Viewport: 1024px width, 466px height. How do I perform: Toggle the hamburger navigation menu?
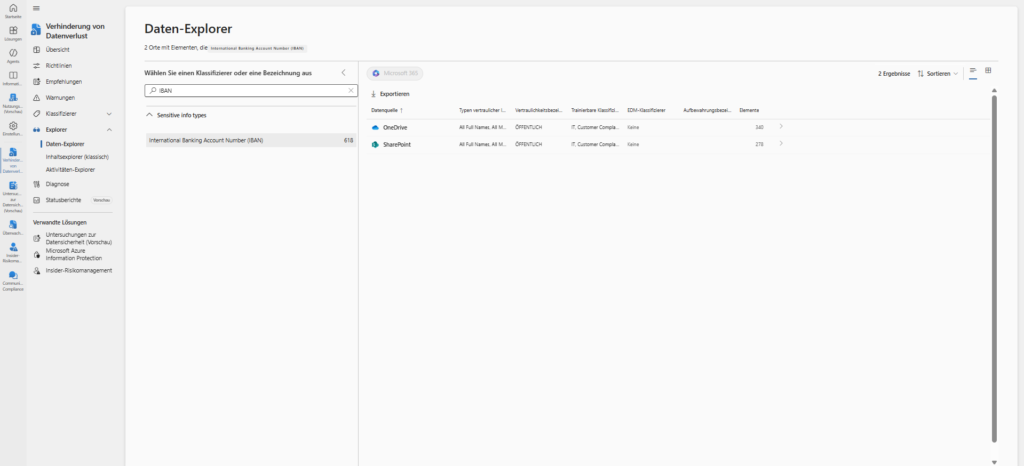click(37, 7)
